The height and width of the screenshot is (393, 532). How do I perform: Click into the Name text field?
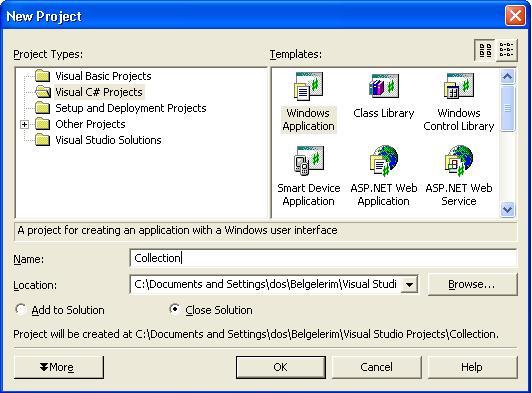(323, 258)
